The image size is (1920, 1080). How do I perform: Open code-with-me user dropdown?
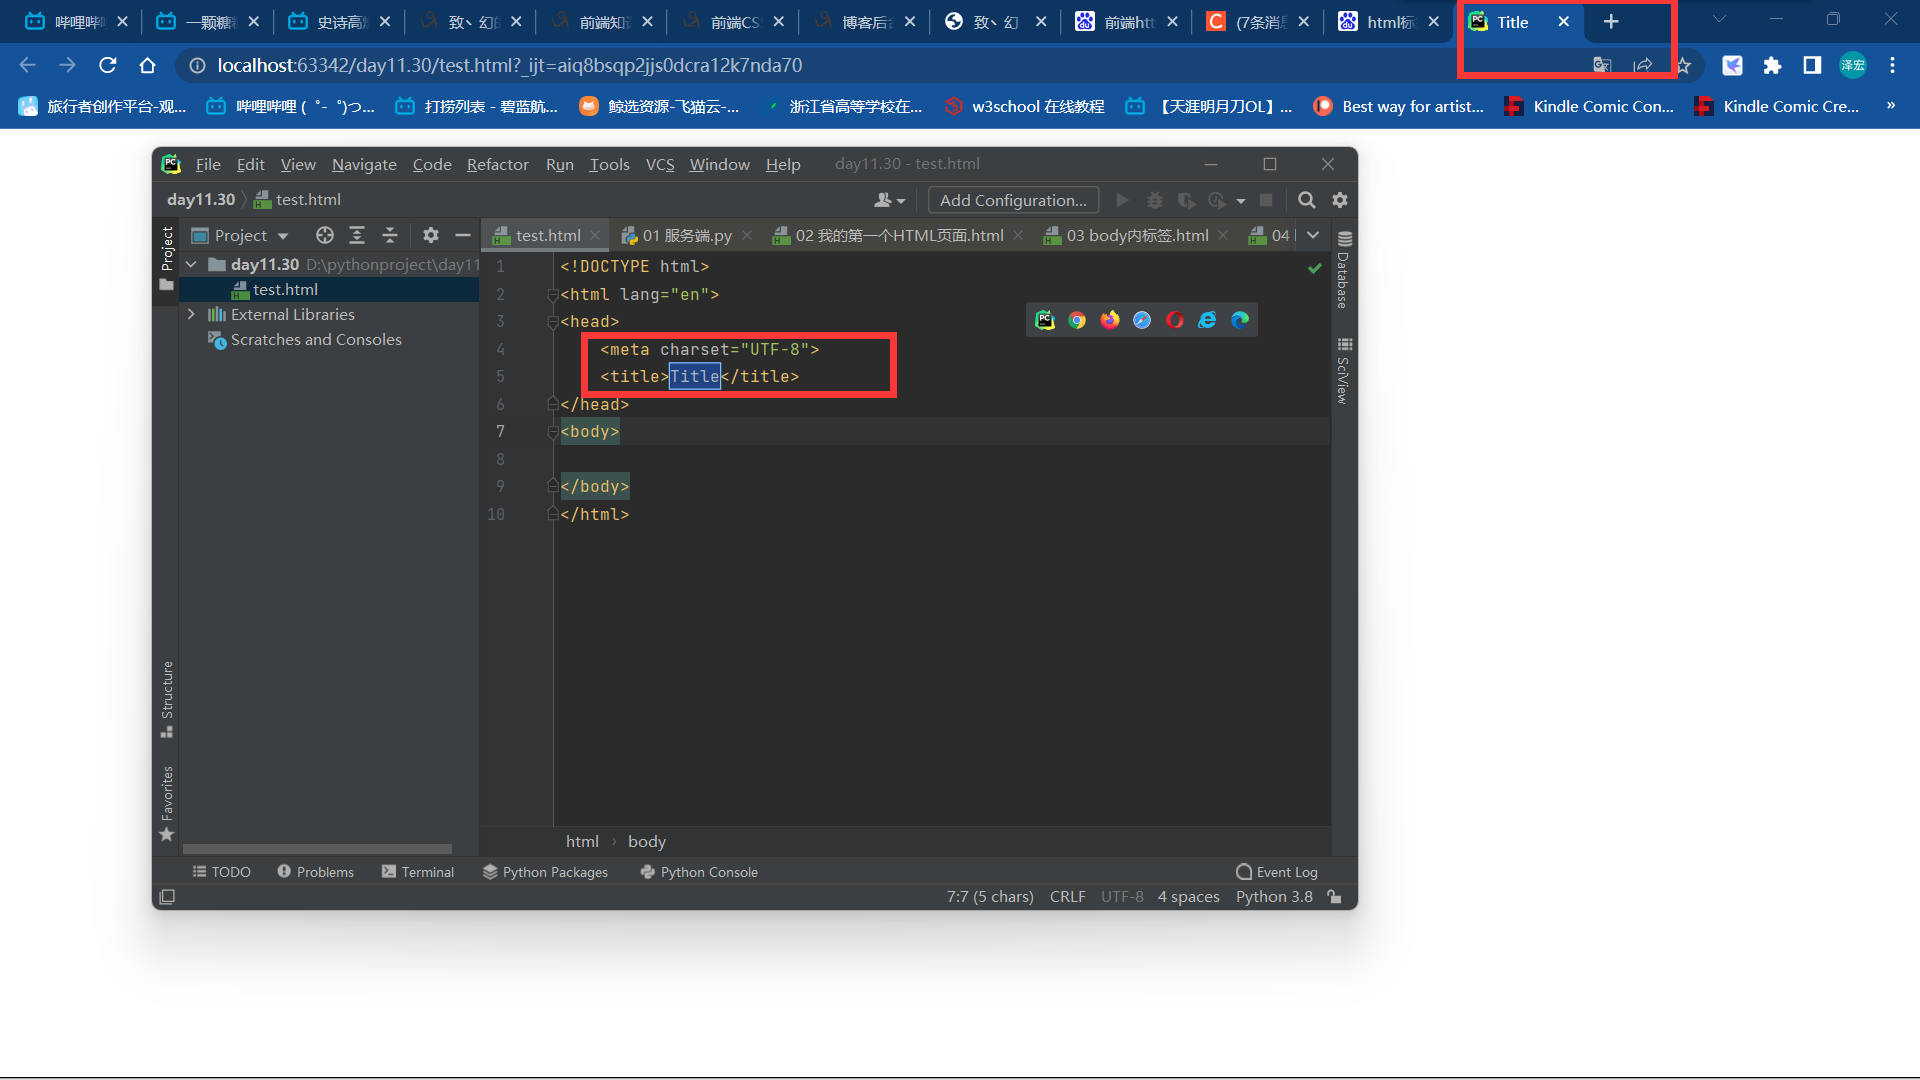pos(889,200)
